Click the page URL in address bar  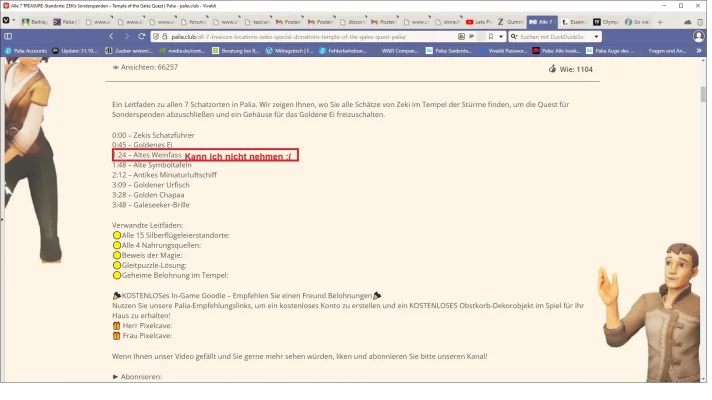click(289, 37)
